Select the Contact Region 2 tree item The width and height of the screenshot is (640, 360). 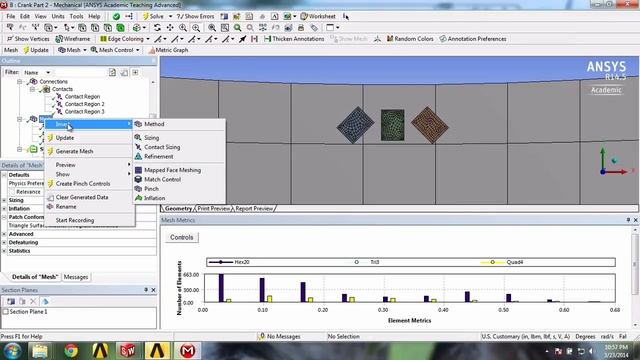pos(84,104)
